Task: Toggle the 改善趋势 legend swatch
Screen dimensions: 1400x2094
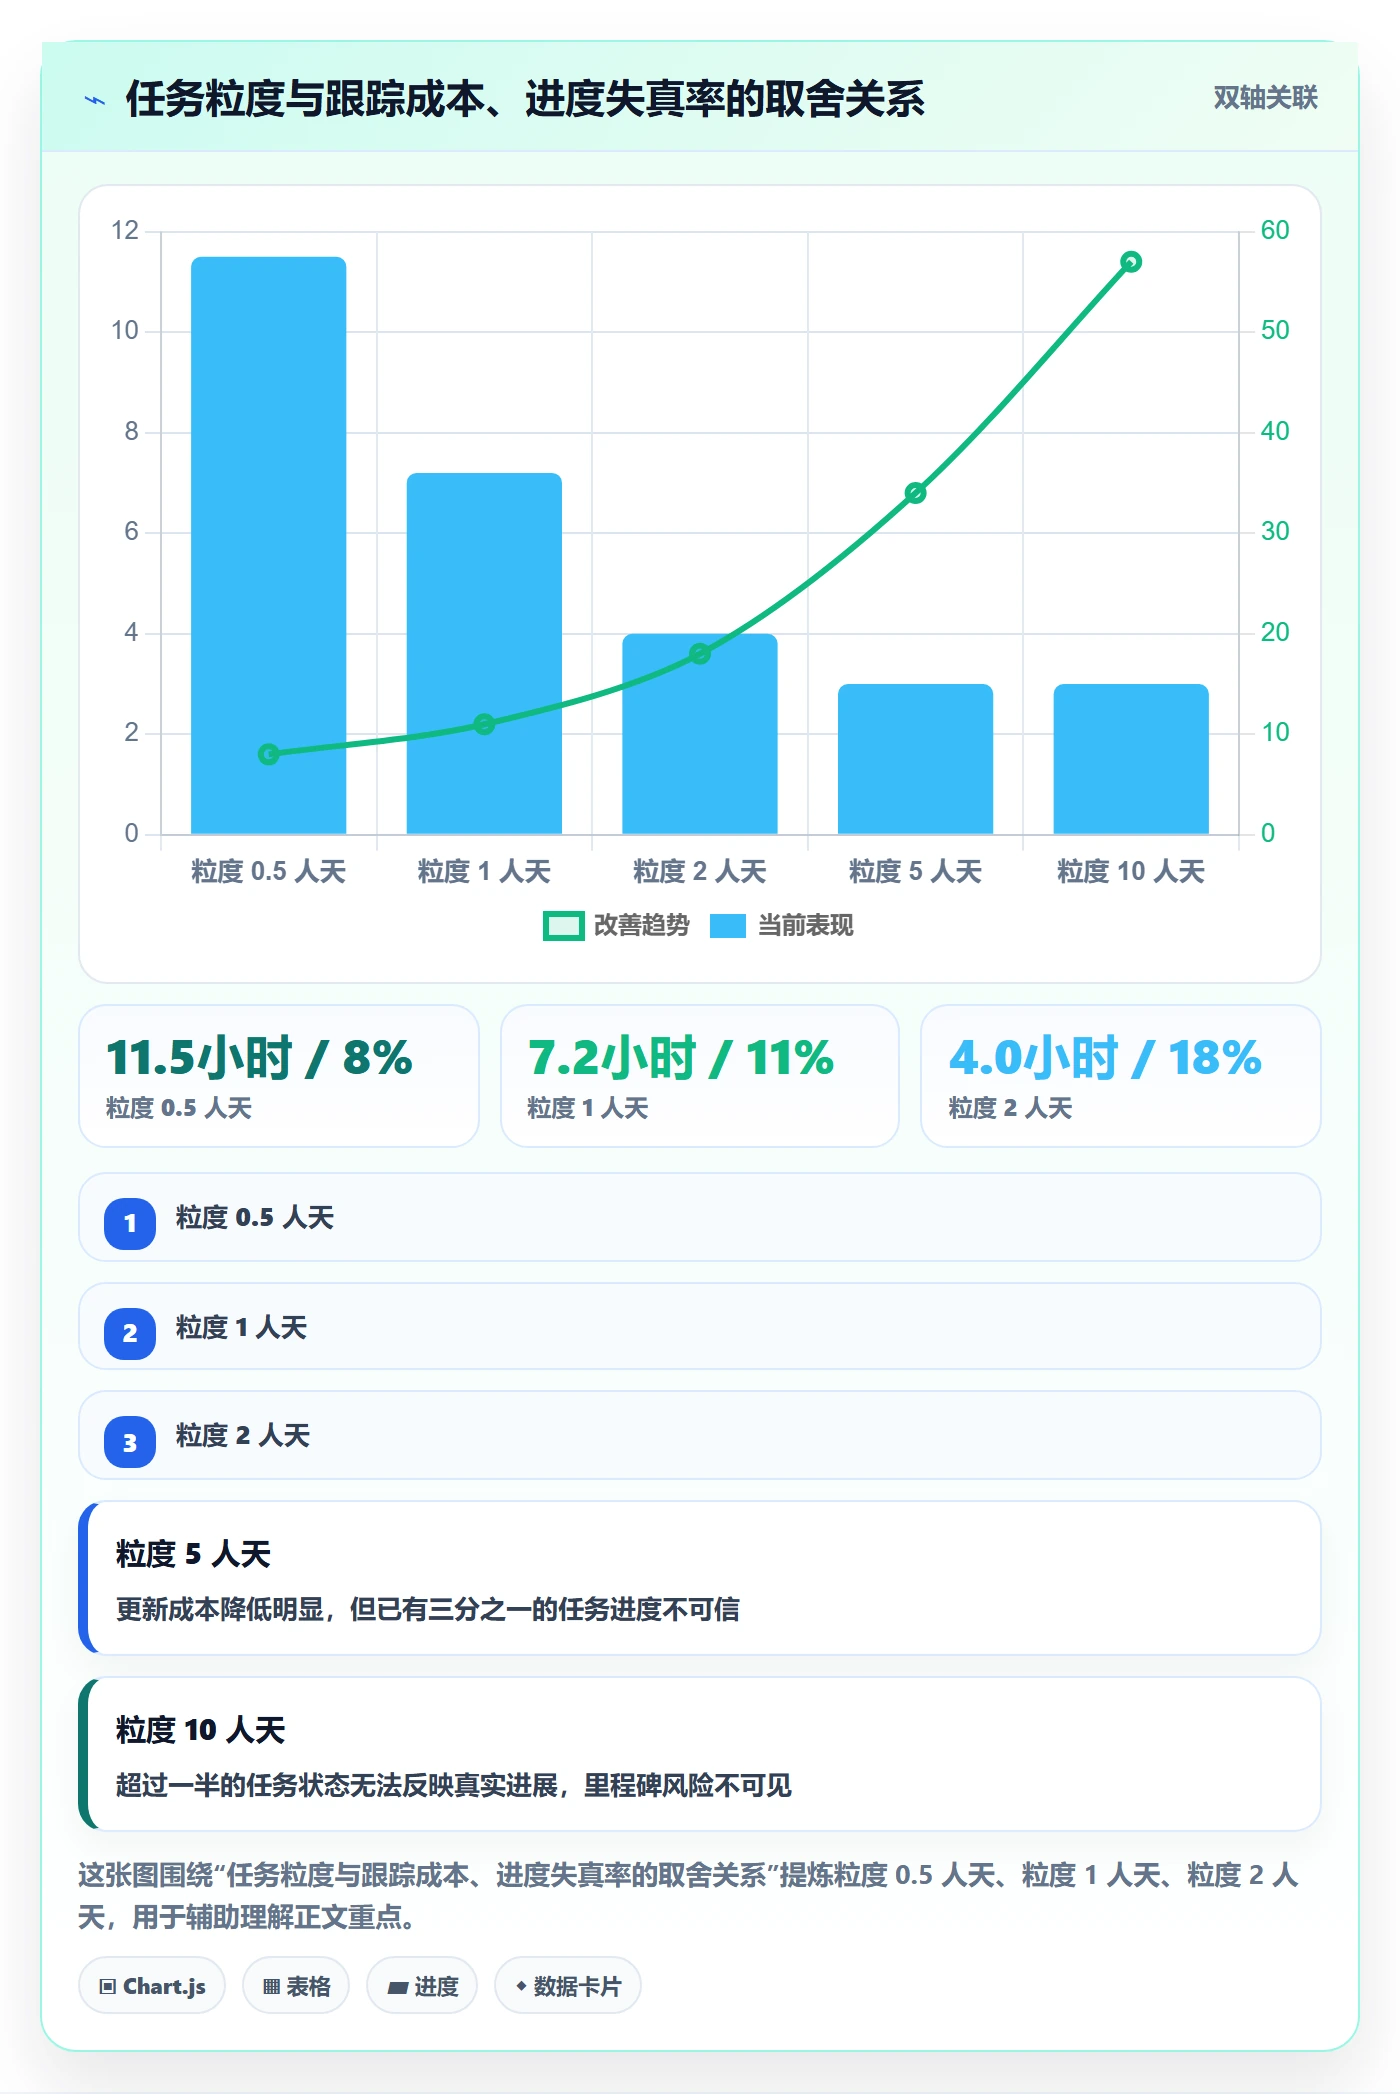Action: pyautogui.click(x=563, y=926)
